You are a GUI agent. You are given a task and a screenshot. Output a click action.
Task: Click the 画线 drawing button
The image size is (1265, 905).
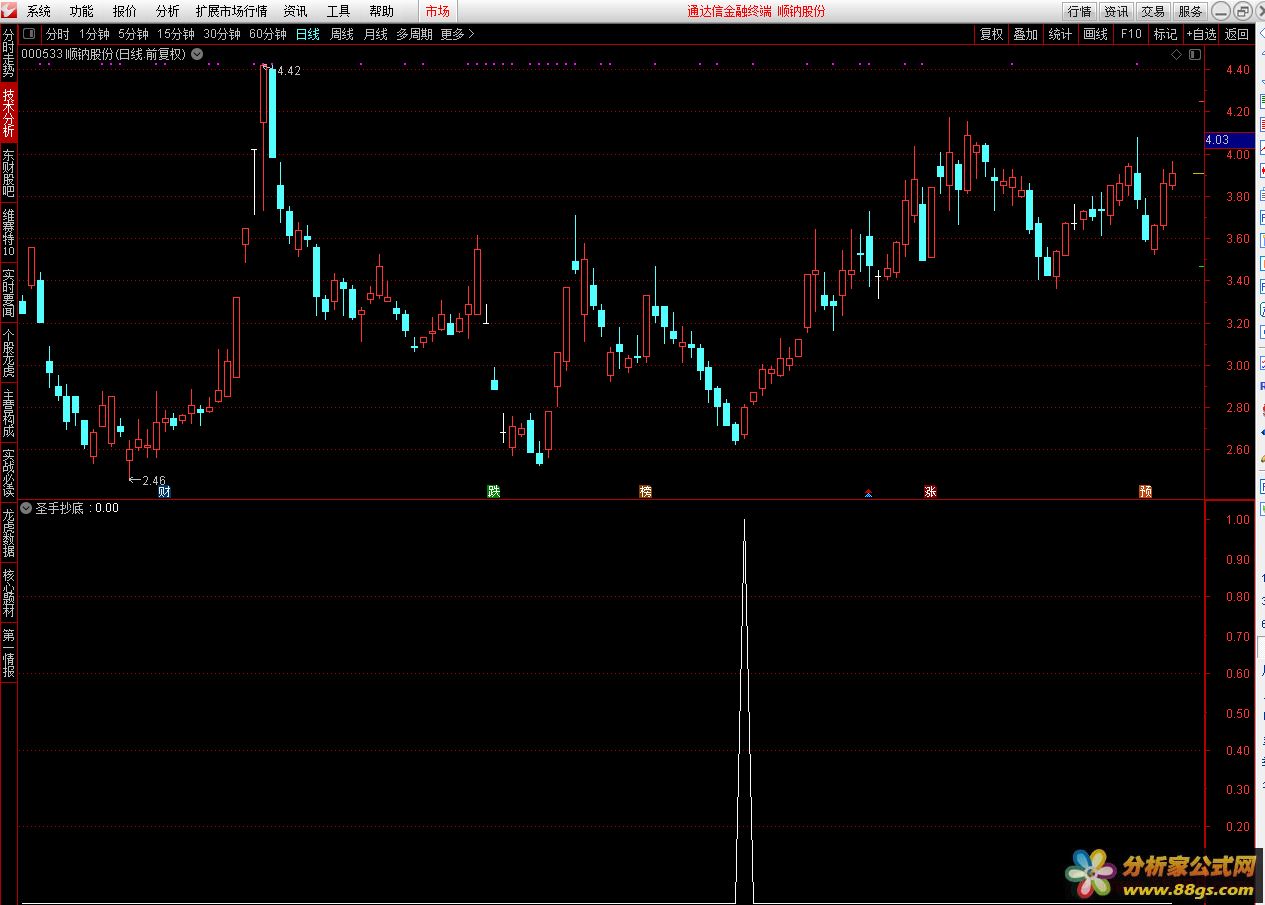click(1095, 34)
